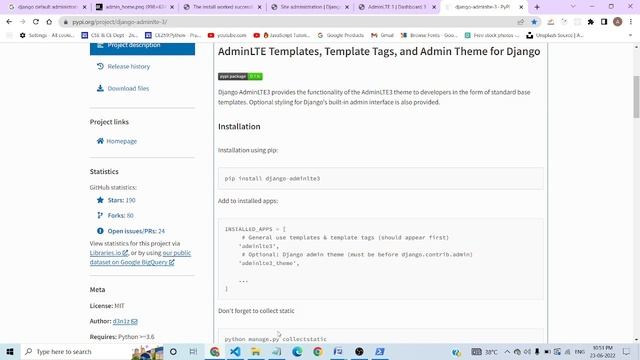Open Microsoft Edge from taskbar

tap(297, 351)
